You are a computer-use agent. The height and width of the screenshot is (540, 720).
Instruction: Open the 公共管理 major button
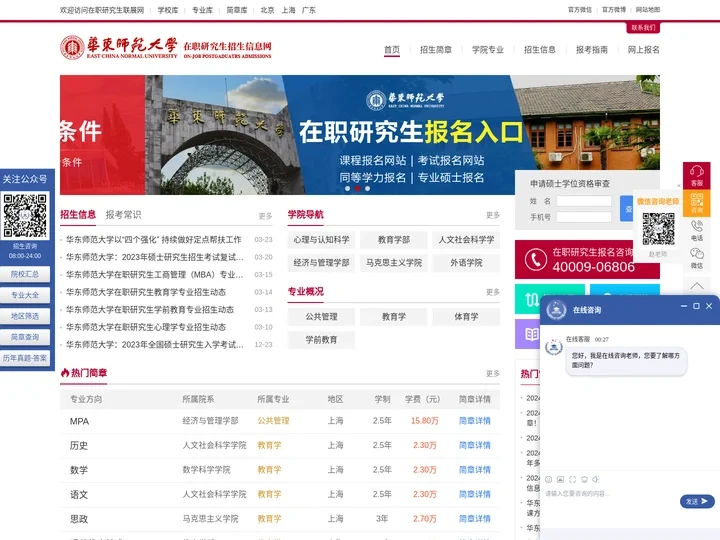321,317
